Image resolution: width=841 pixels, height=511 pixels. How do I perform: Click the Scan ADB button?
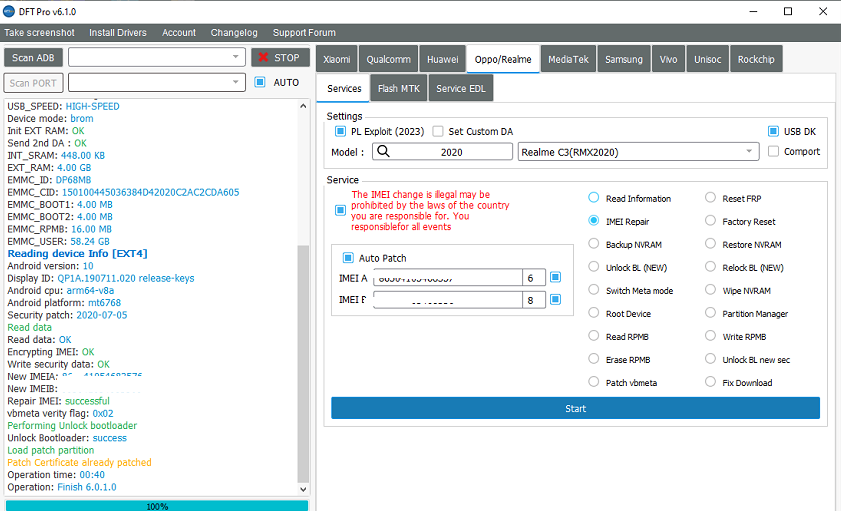coord(33,57)
